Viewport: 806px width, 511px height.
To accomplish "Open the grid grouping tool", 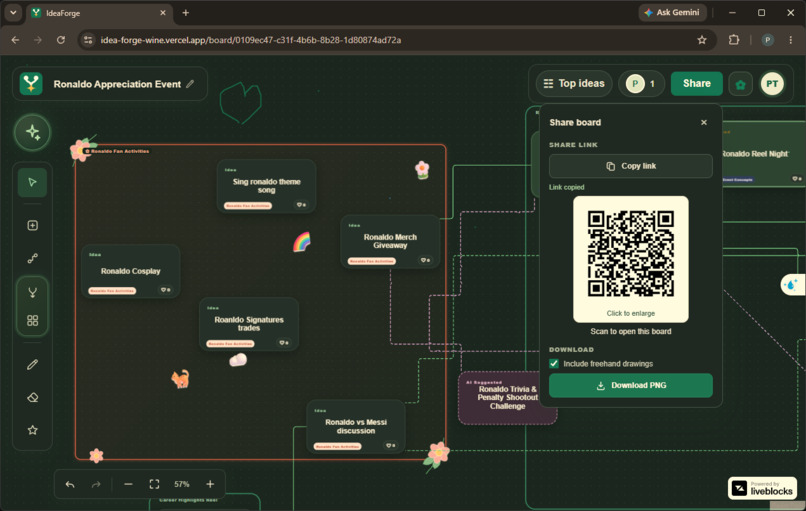I will pos(32,321).
